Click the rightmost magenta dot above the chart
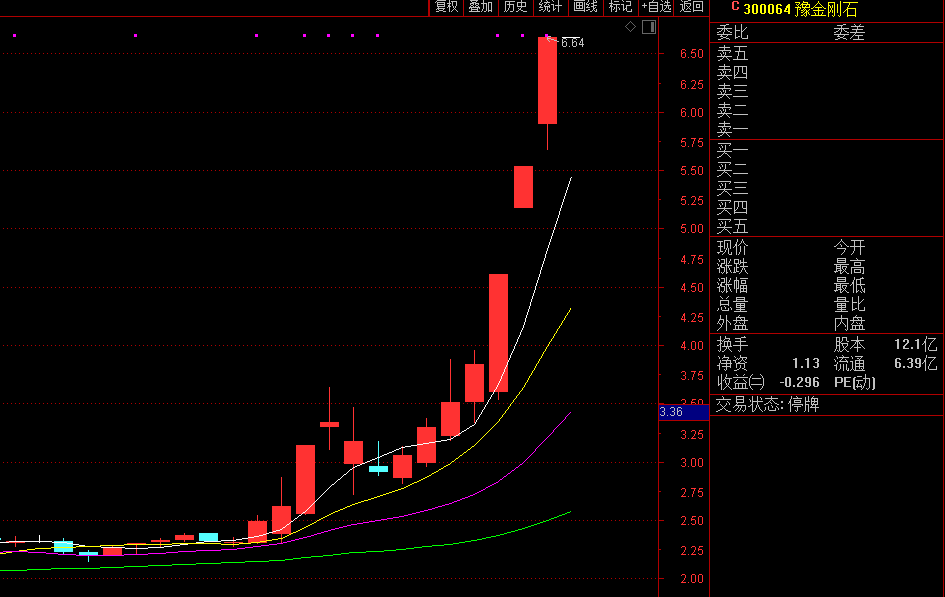The image size is (945, 597). 521,36
